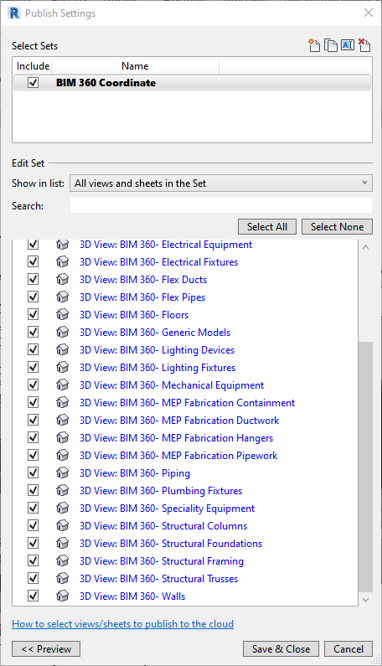
Task: Click the 3D view icon for Flex Ducts
Action: point(62,279)
